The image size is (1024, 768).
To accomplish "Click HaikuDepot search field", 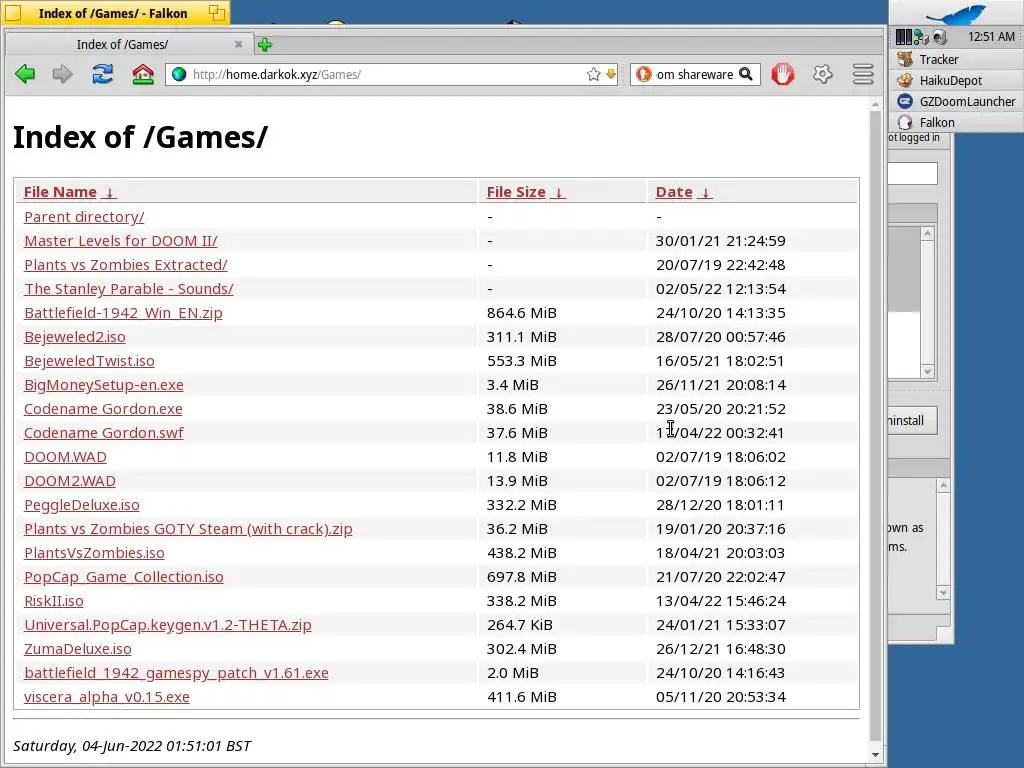I will [x=912, y=174].
